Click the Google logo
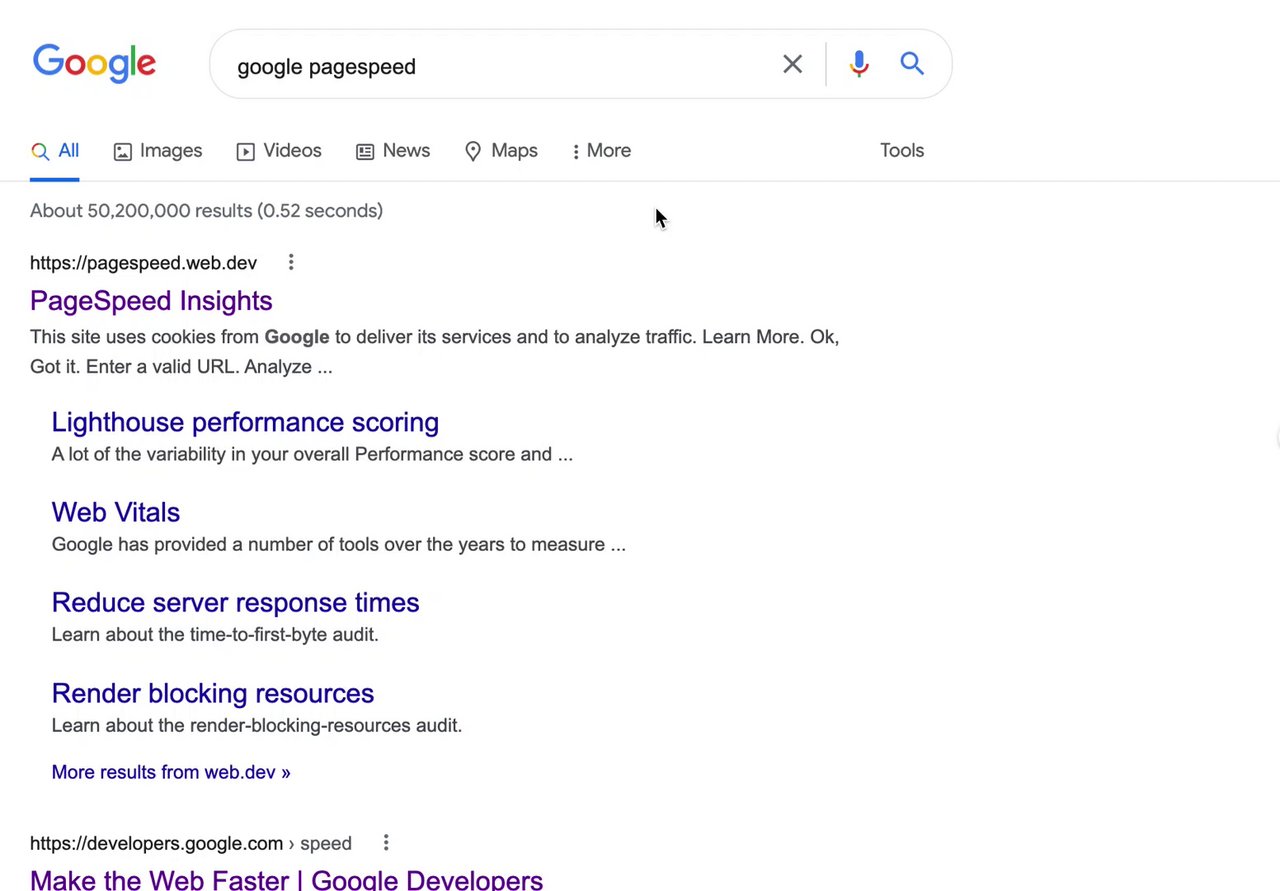Screen dimensions: 1280x891 (x=94, y=64)
